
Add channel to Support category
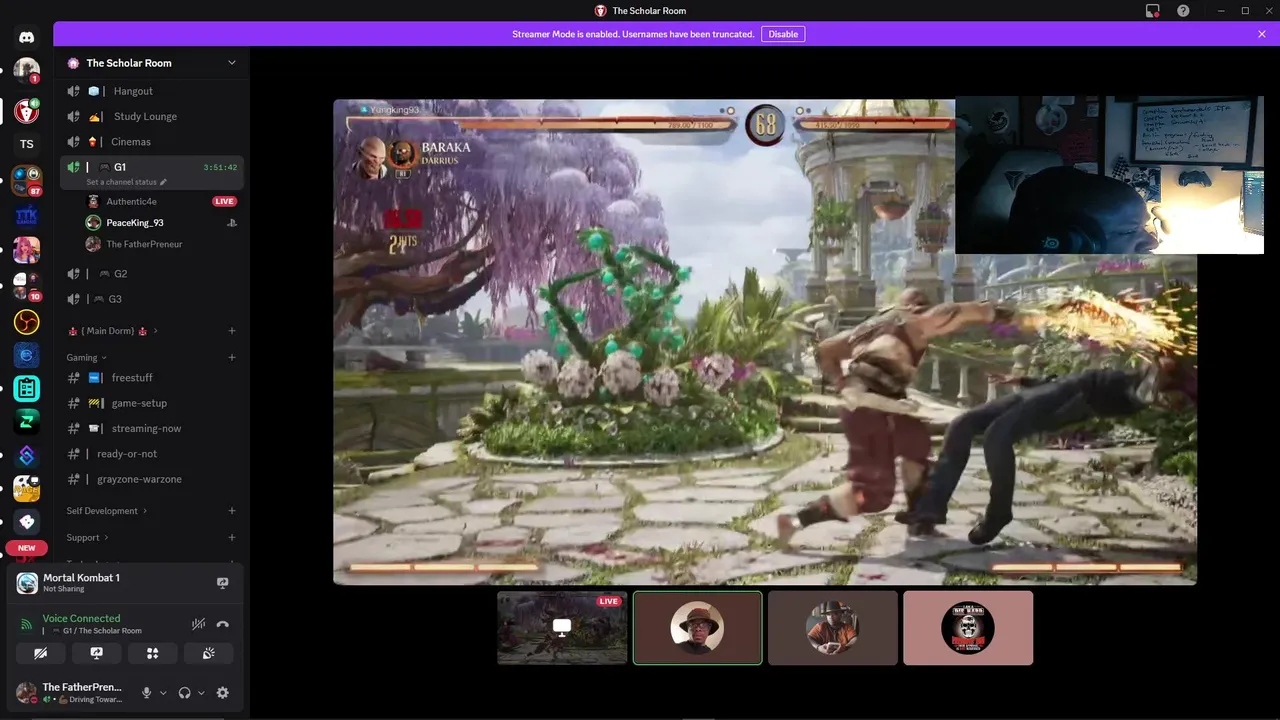[x=232, y=537]
